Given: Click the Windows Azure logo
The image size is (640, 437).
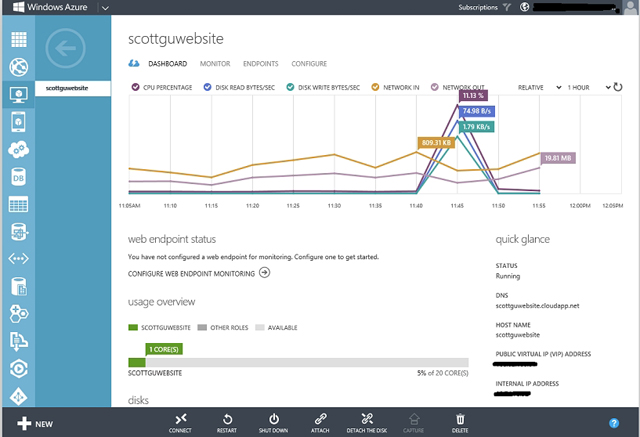Looking at the screenshot, I should pyautogui.click(x=49, y=7).
